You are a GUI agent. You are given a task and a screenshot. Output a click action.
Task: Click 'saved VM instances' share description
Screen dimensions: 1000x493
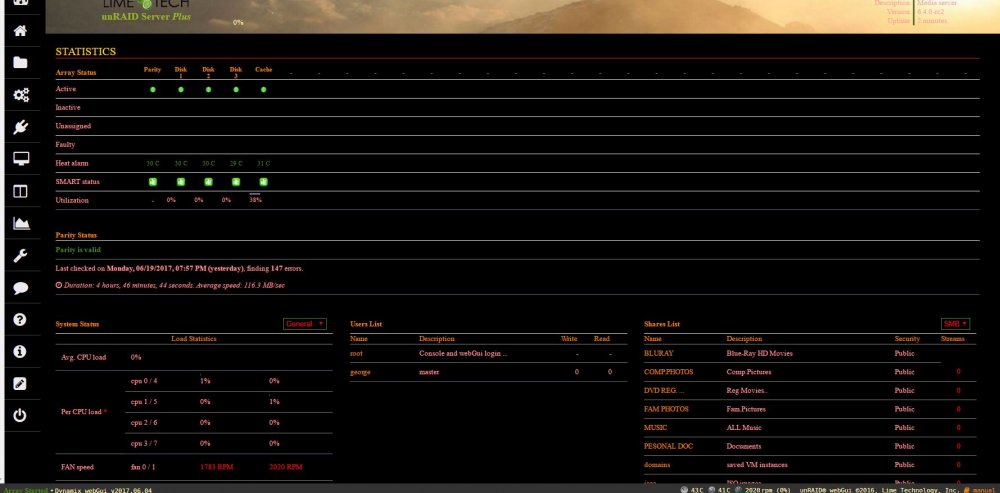click(x=758, y=465)
